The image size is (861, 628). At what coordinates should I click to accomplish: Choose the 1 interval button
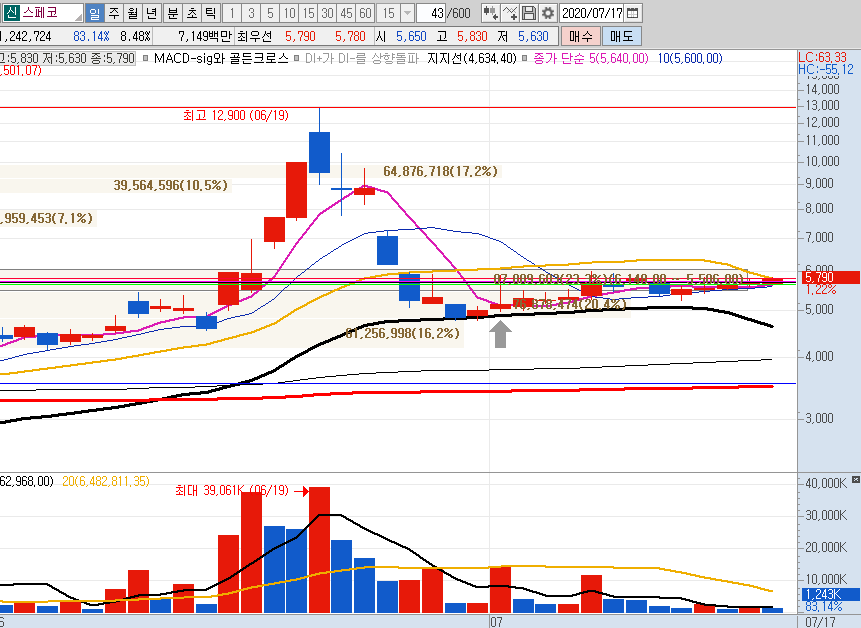(232, 13)
